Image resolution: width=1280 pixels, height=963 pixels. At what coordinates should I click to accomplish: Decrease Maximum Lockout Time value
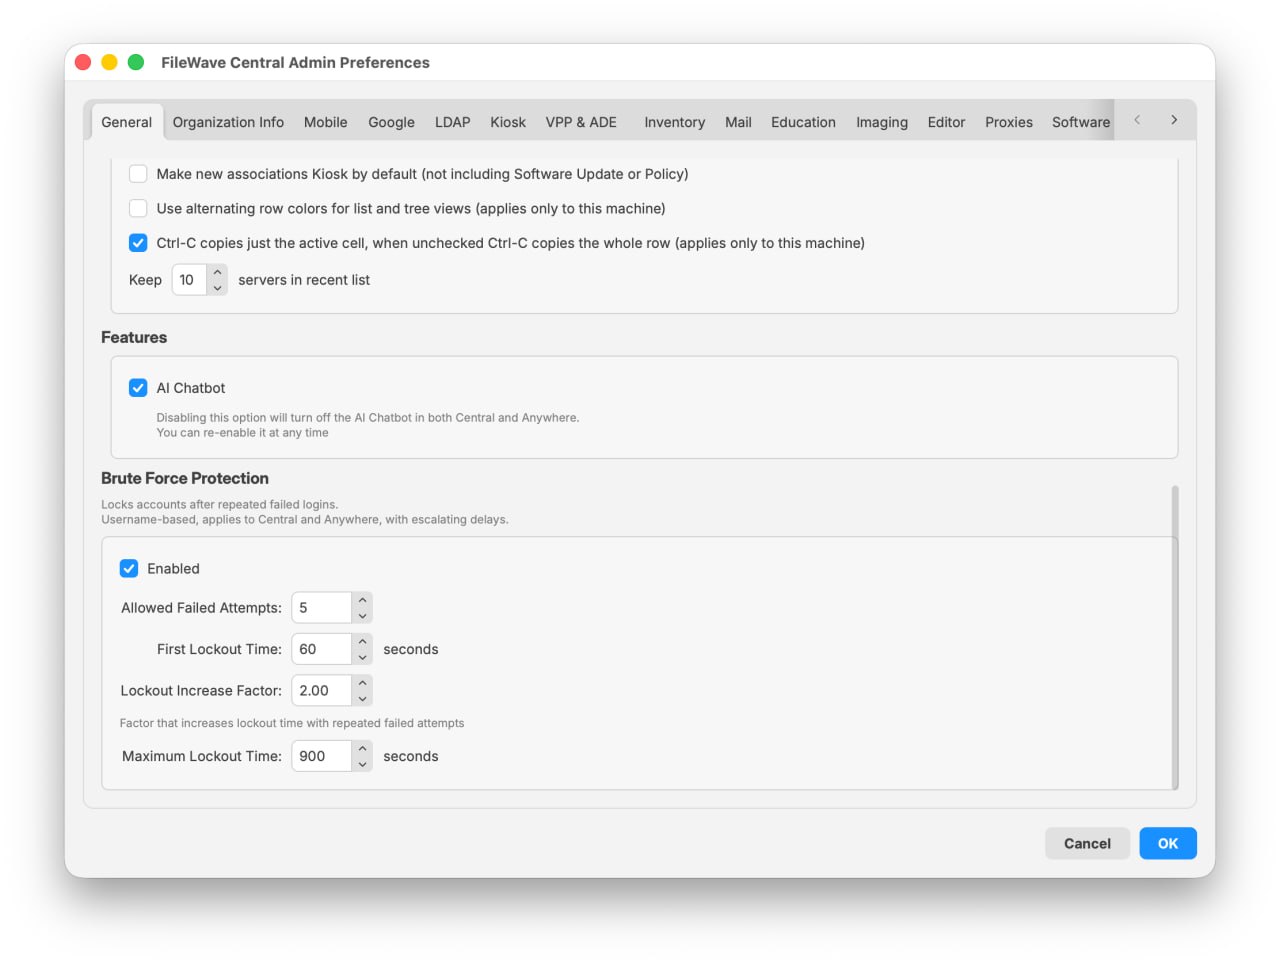[362, 764]
